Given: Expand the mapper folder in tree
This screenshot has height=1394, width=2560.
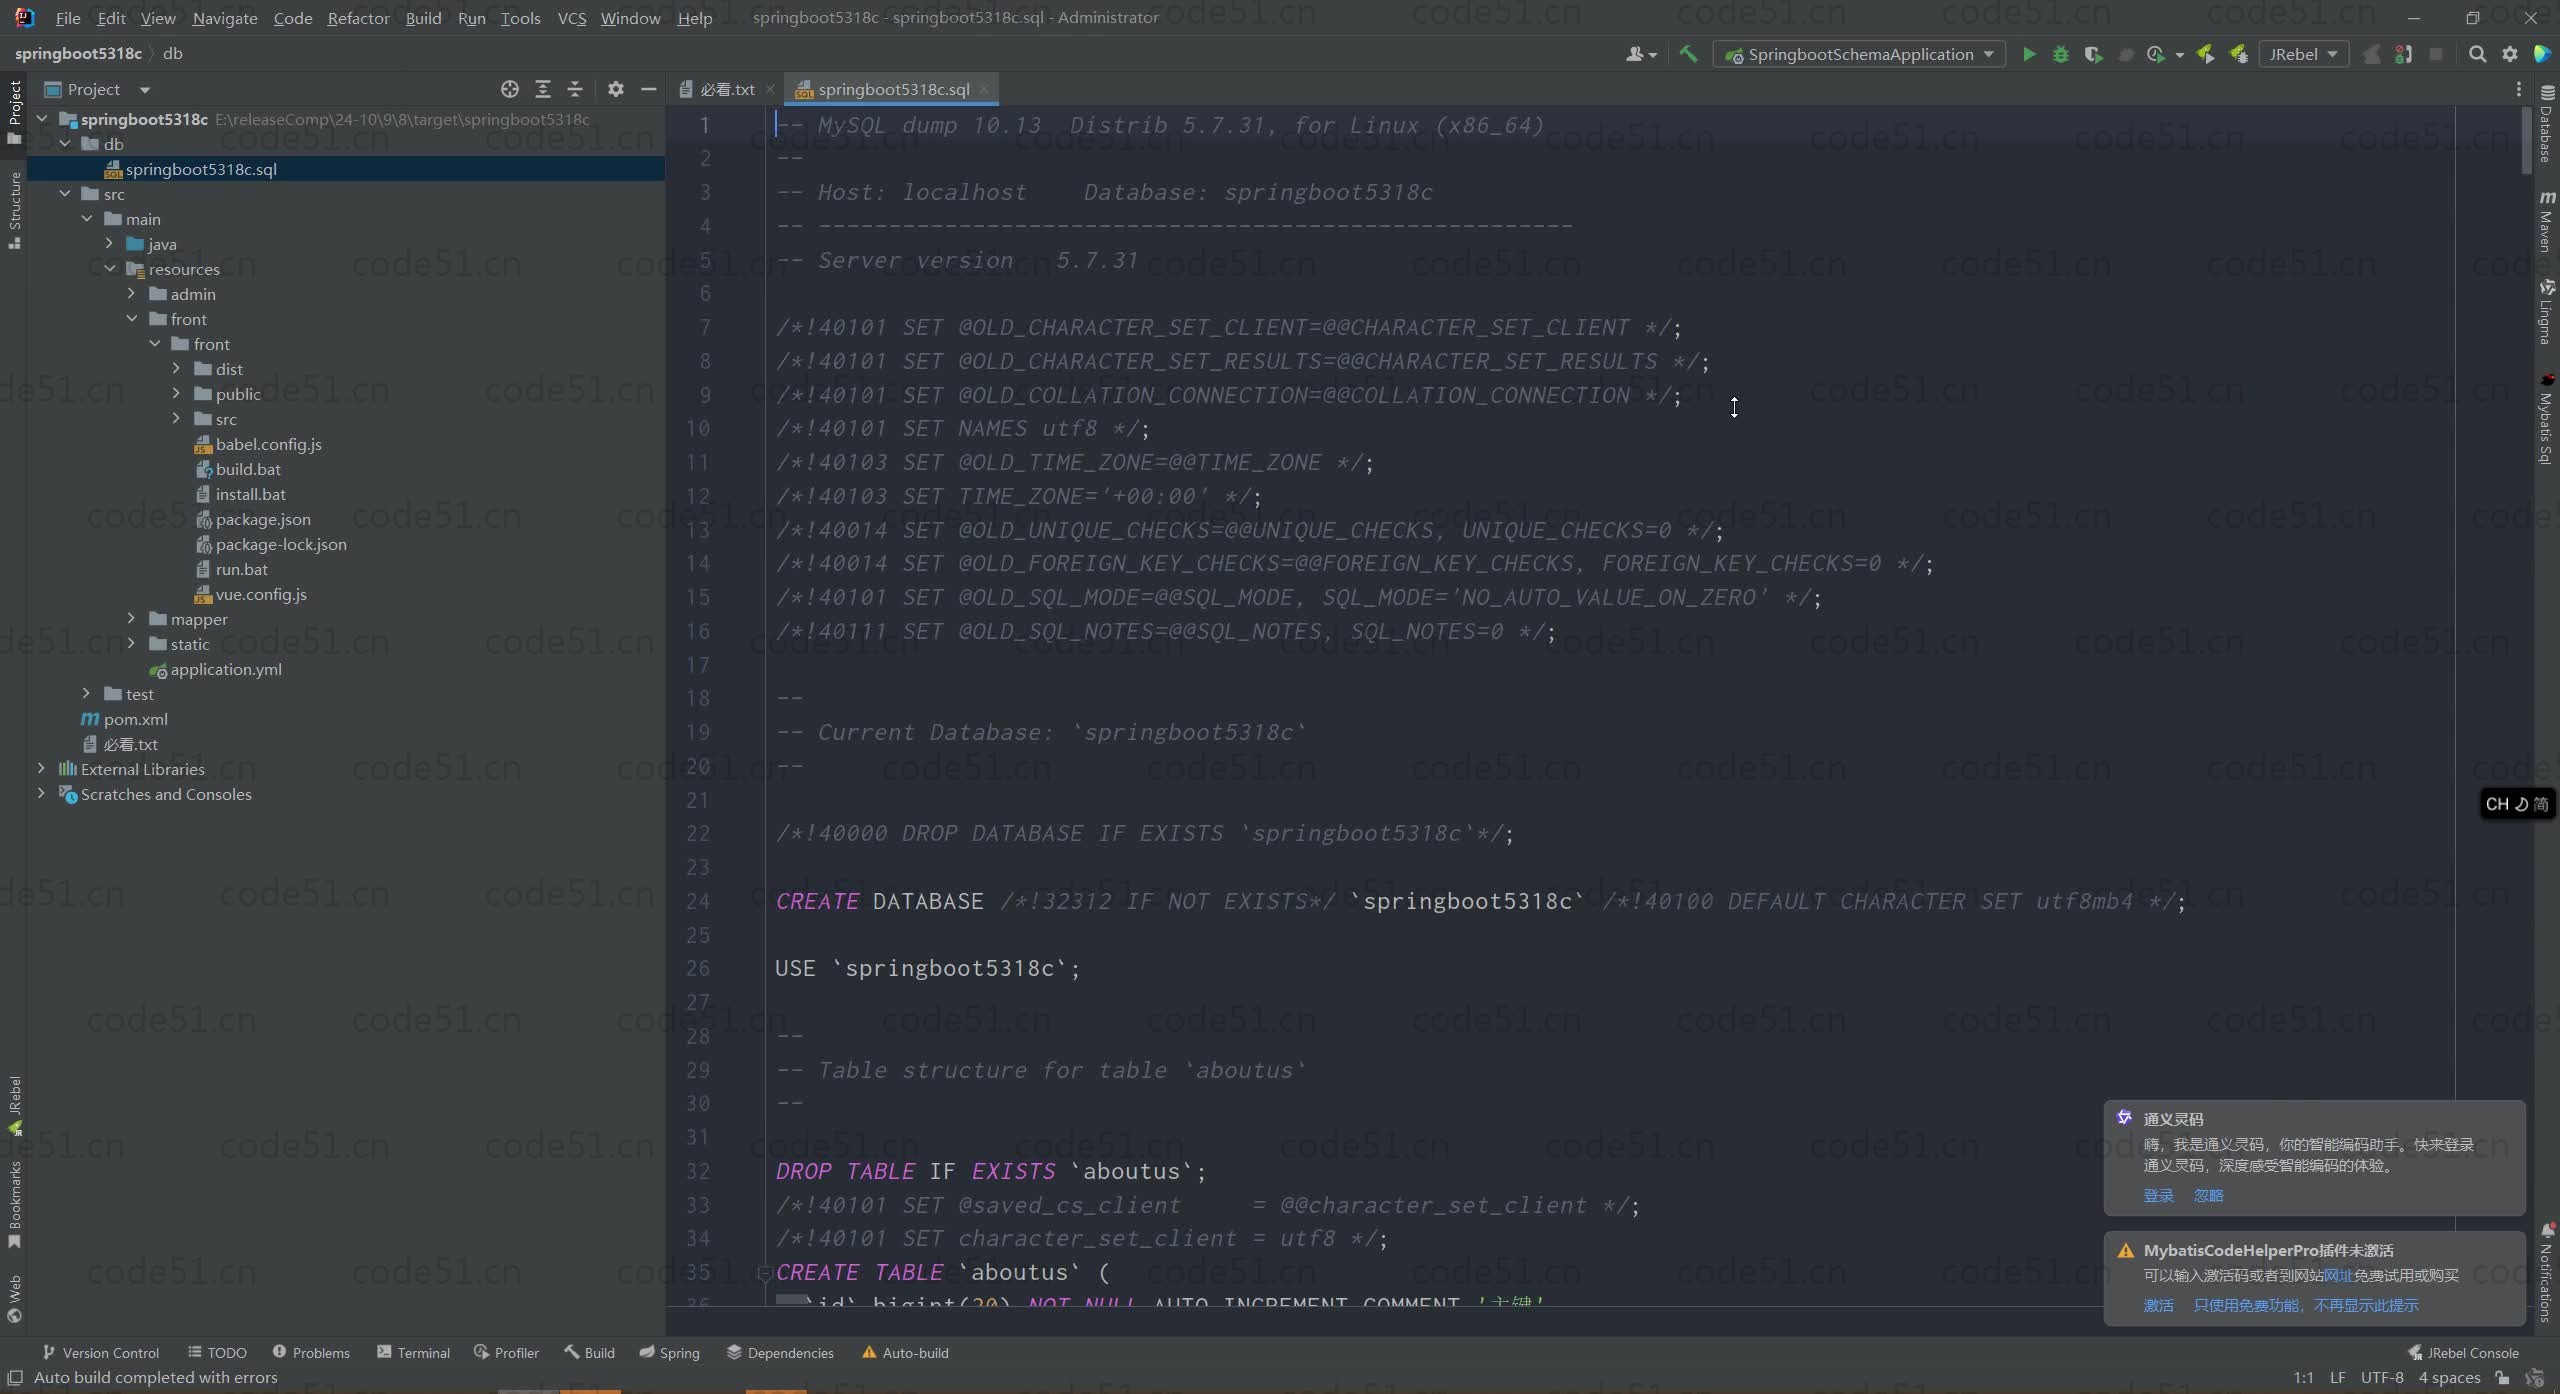Looking at the screenshot, I should [131, 619].
